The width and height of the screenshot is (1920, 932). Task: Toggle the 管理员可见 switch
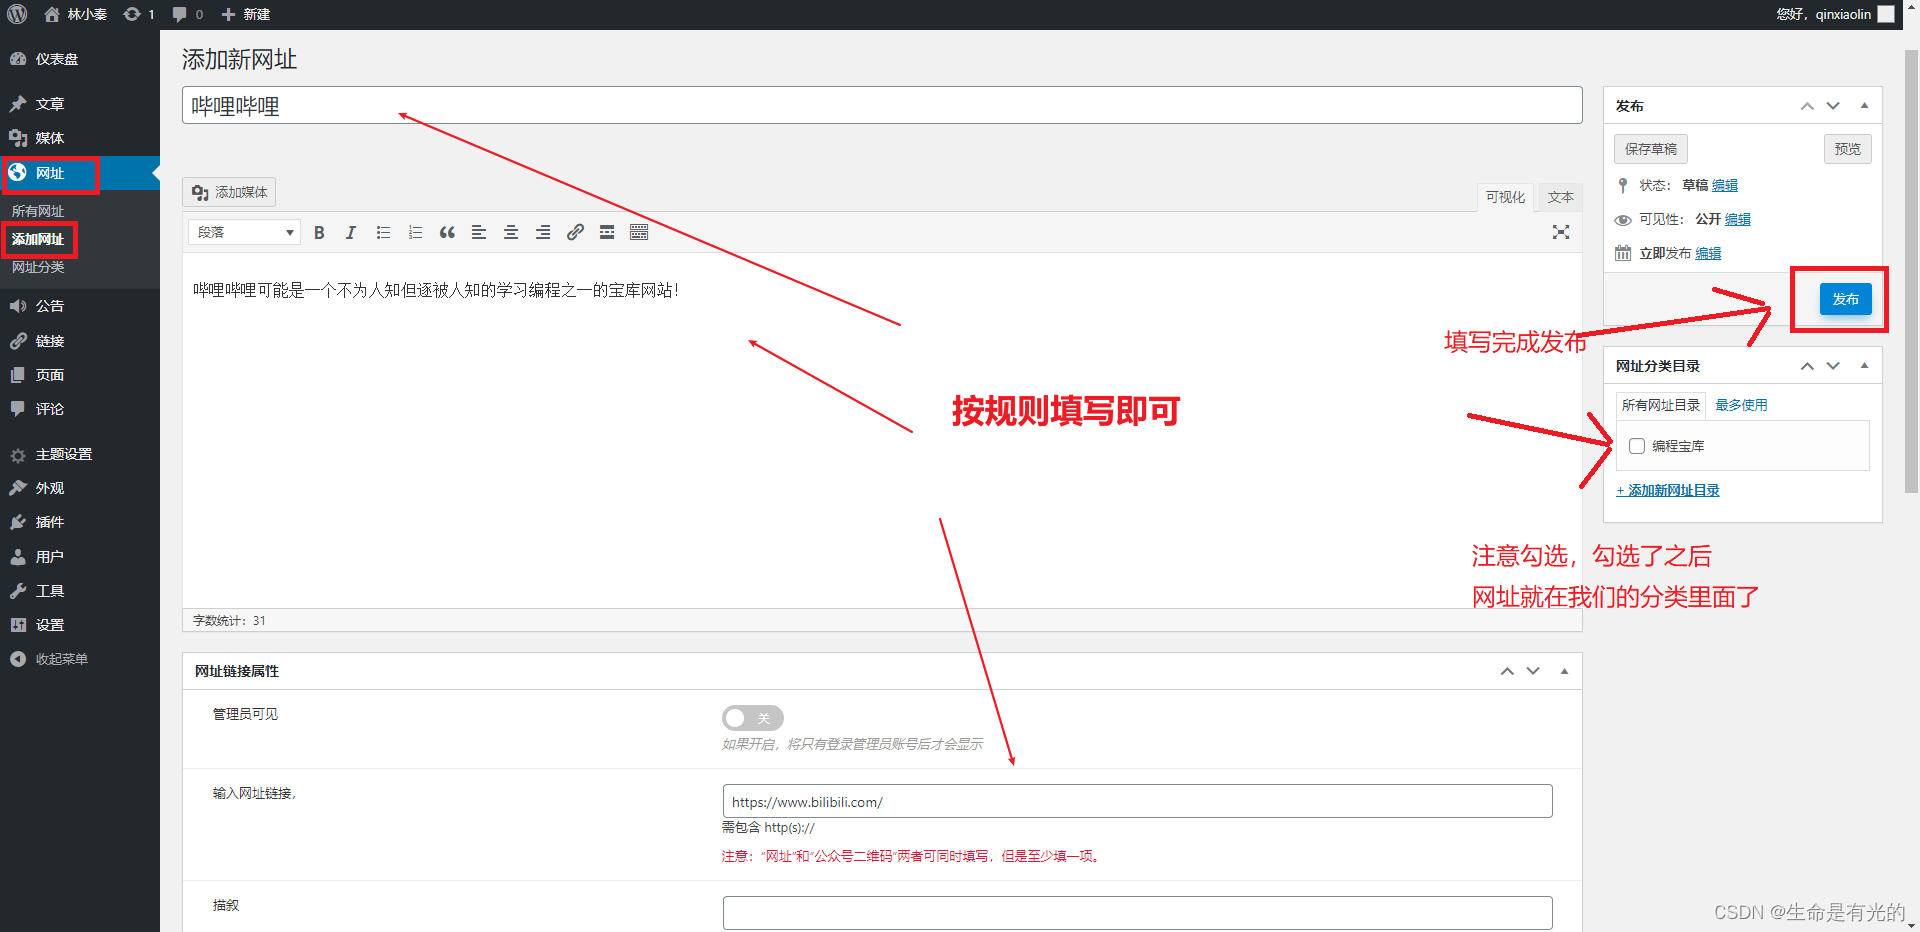(752, 718)
